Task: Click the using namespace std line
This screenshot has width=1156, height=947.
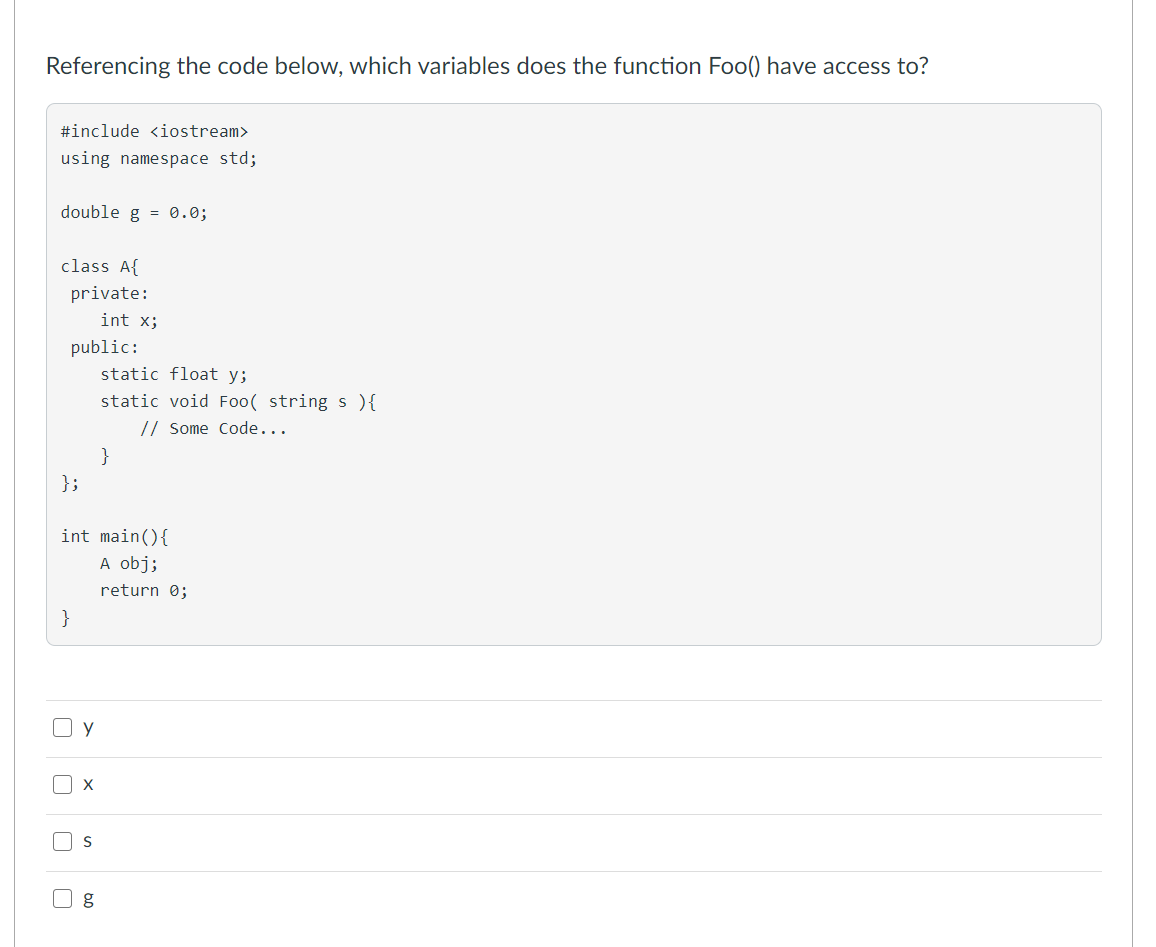Action: (x=159, y=158)
